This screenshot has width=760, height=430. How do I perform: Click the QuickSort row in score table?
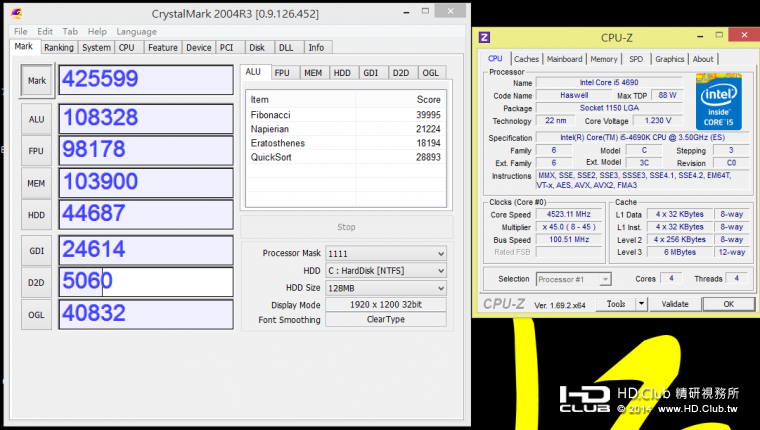click(x=346, y=157)
